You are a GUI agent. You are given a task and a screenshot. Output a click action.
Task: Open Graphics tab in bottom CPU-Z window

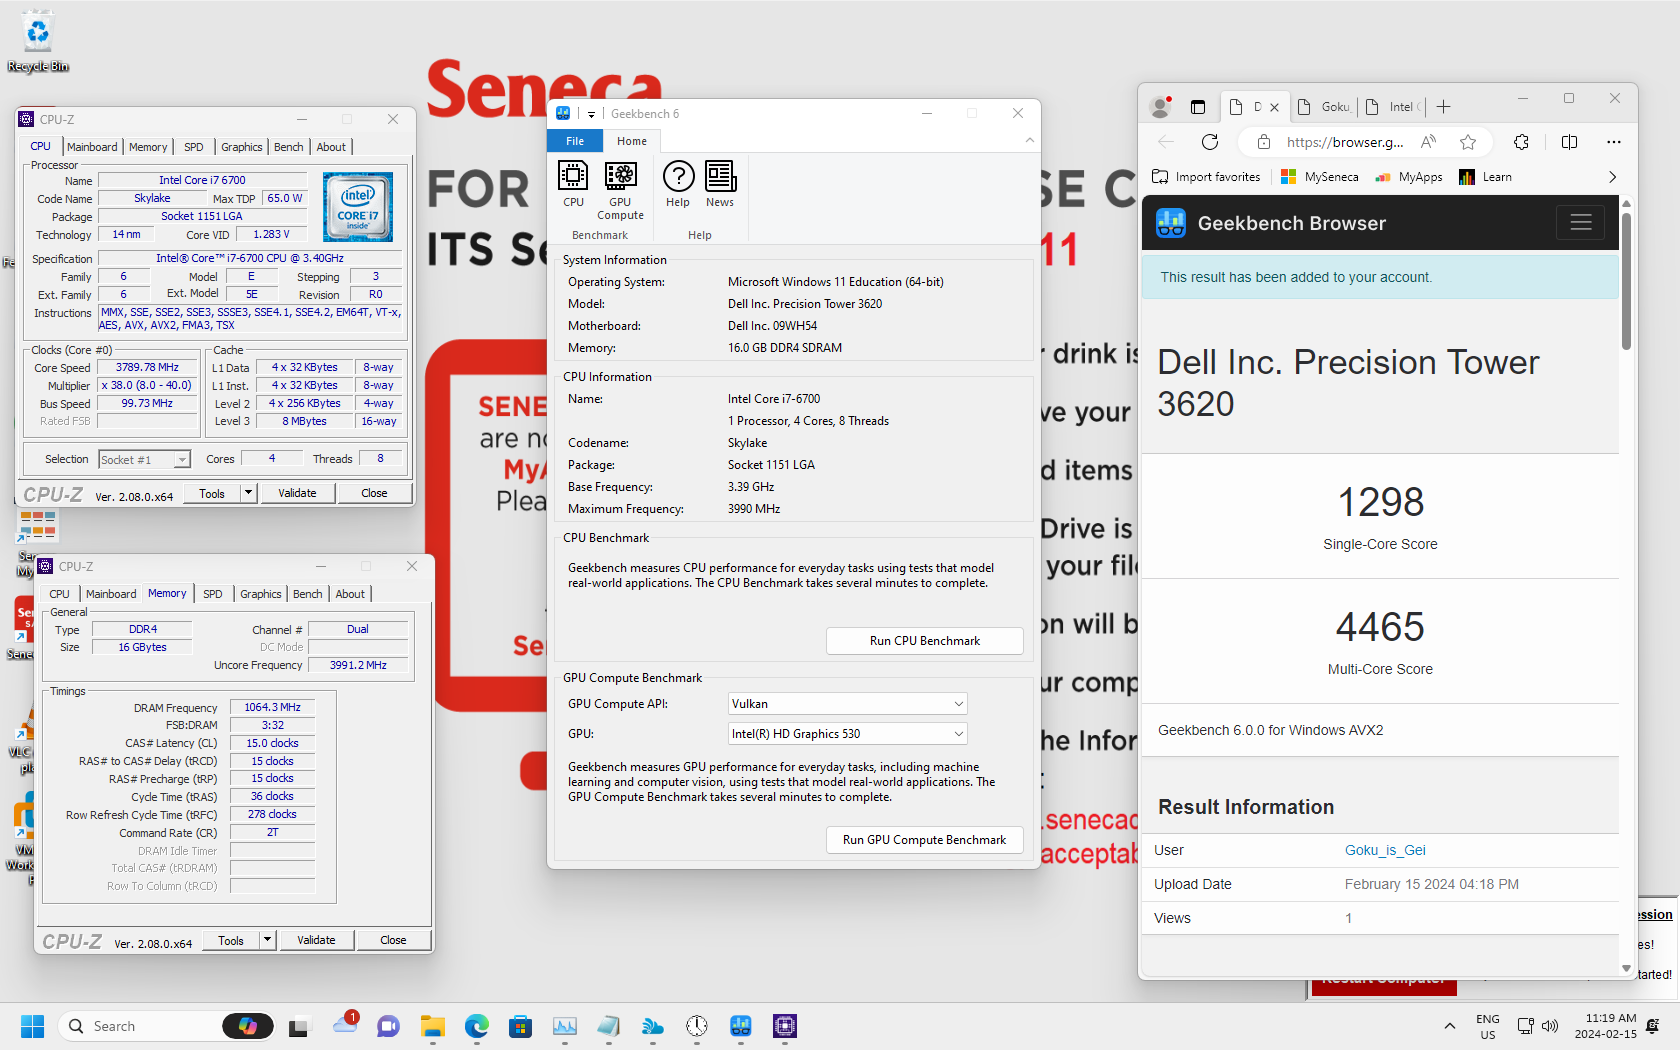click(261, 594)
